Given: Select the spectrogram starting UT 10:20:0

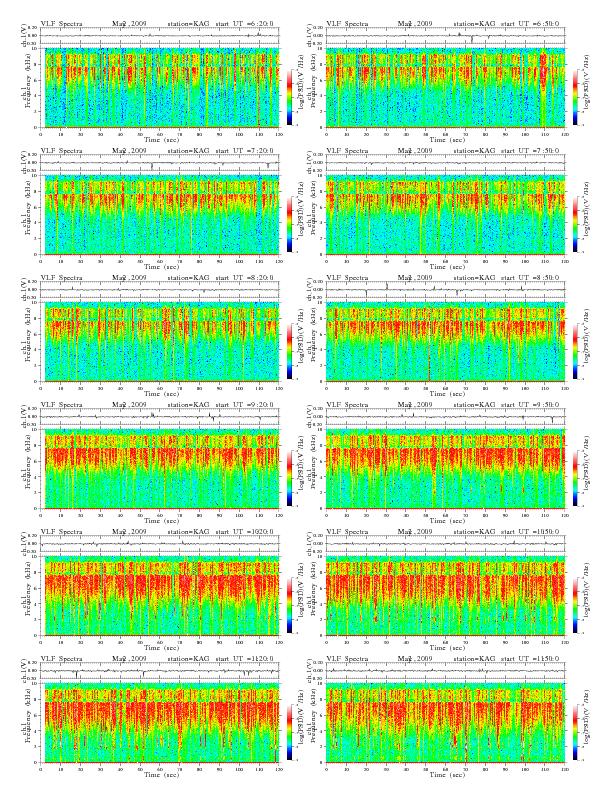Looking at the screenshot, I should (x=160, y=596).
